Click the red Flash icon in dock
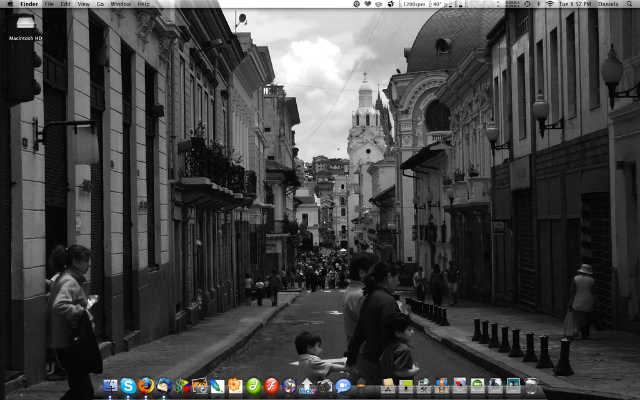Screen dimensions: 640x400 pyautogui.click(x=271, y=385)
